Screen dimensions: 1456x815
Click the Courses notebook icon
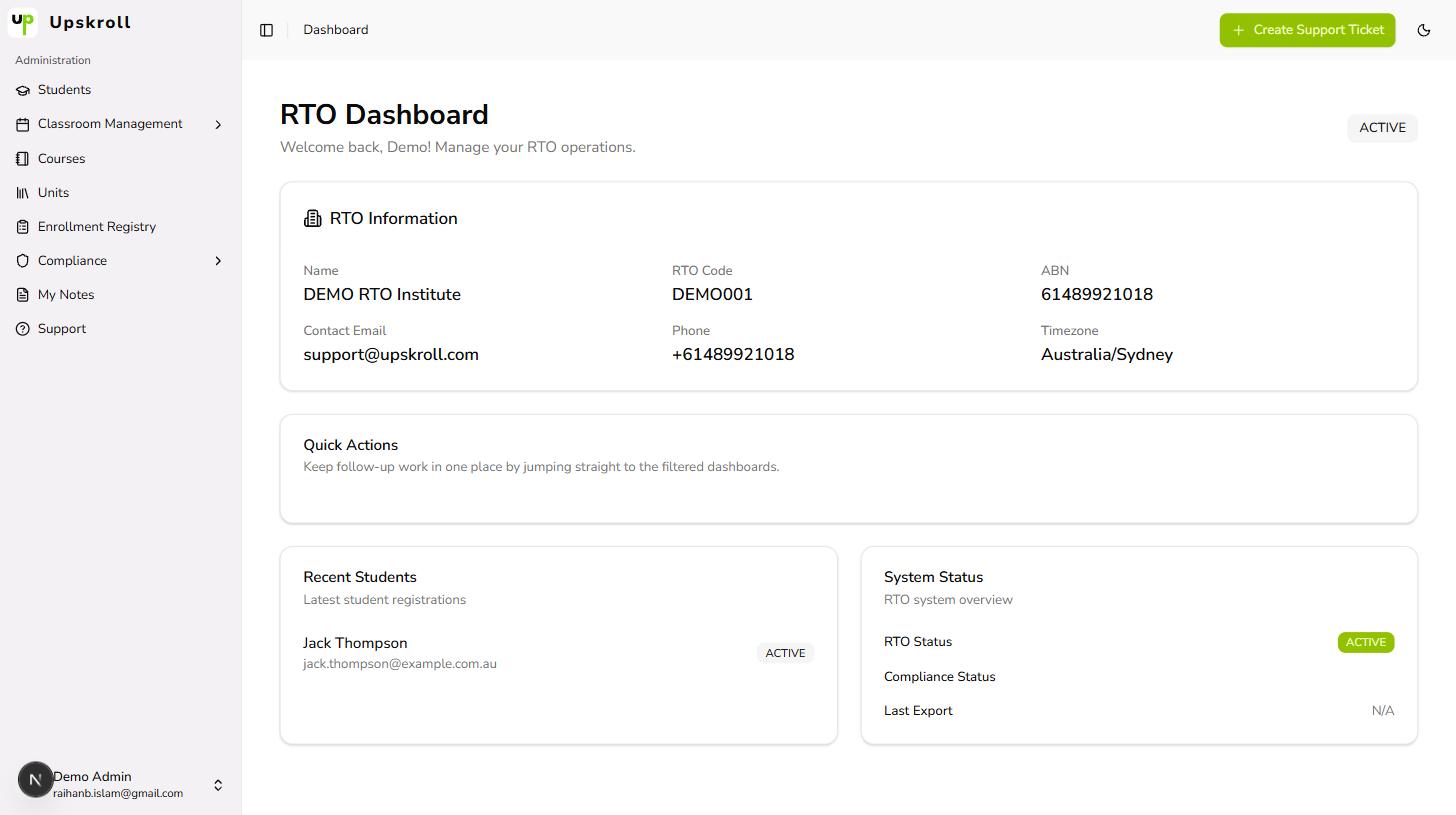(x=23, y=159)
